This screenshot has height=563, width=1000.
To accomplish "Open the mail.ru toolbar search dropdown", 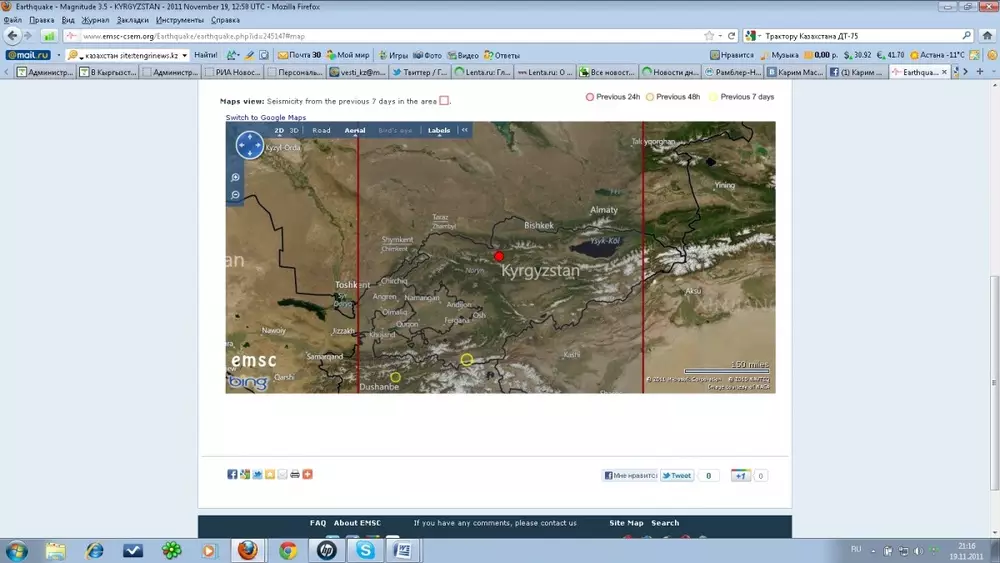I will (184, 55).
